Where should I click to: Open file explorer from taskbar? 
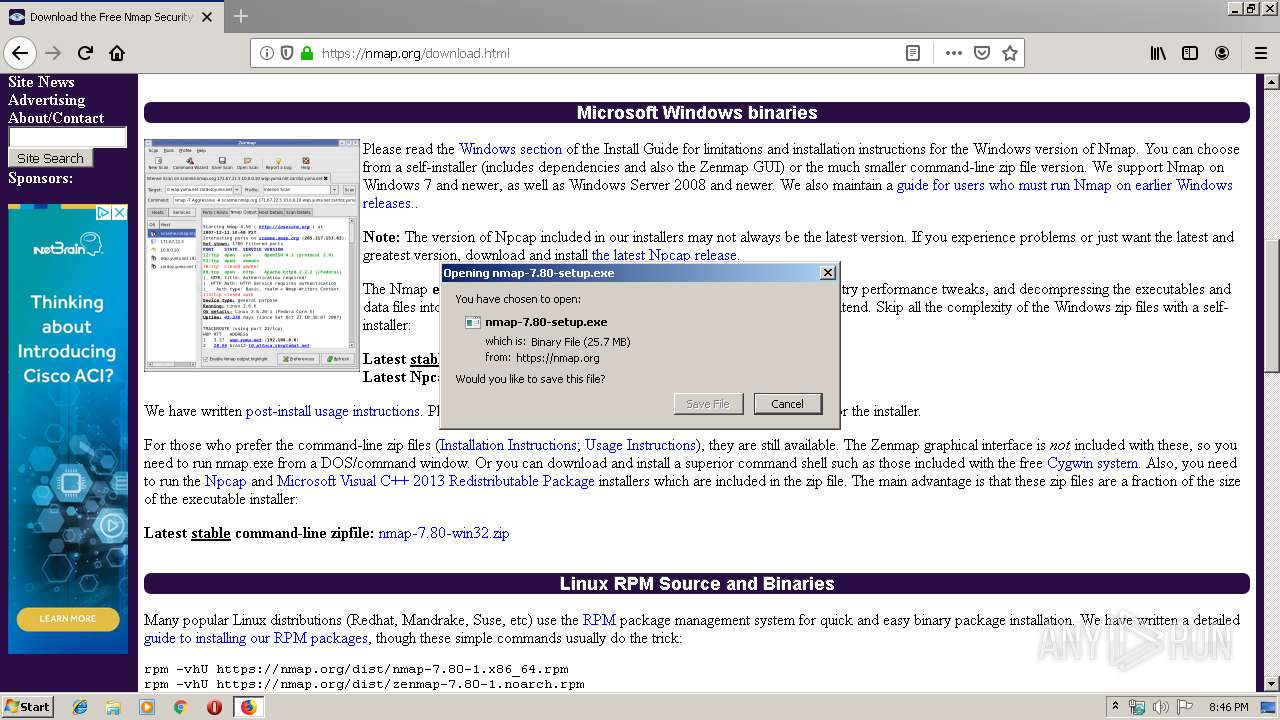click(x=113, y=707)
